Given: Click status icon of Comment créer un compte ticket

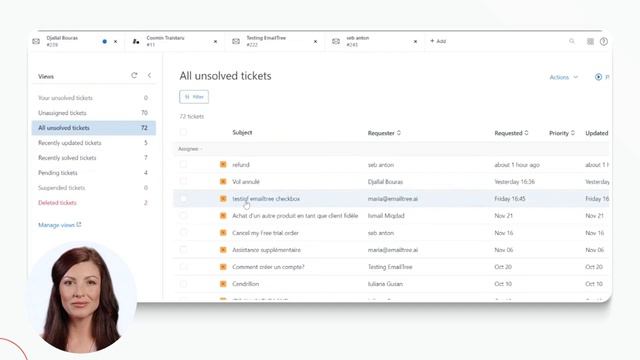Looking at the screenshot, I should [223, 267].
